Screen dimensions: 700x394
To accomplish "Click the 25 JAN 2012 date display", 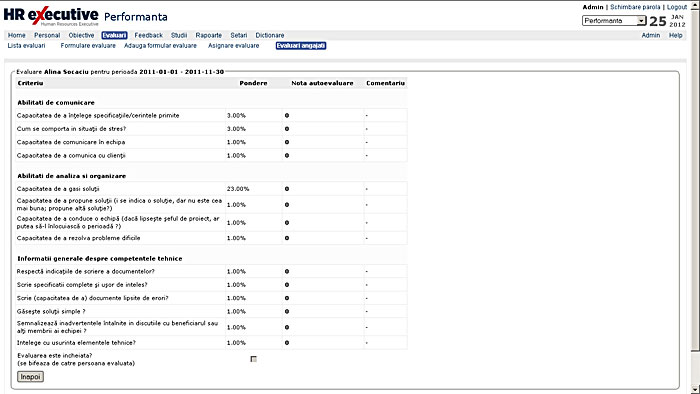I will 667,21.
